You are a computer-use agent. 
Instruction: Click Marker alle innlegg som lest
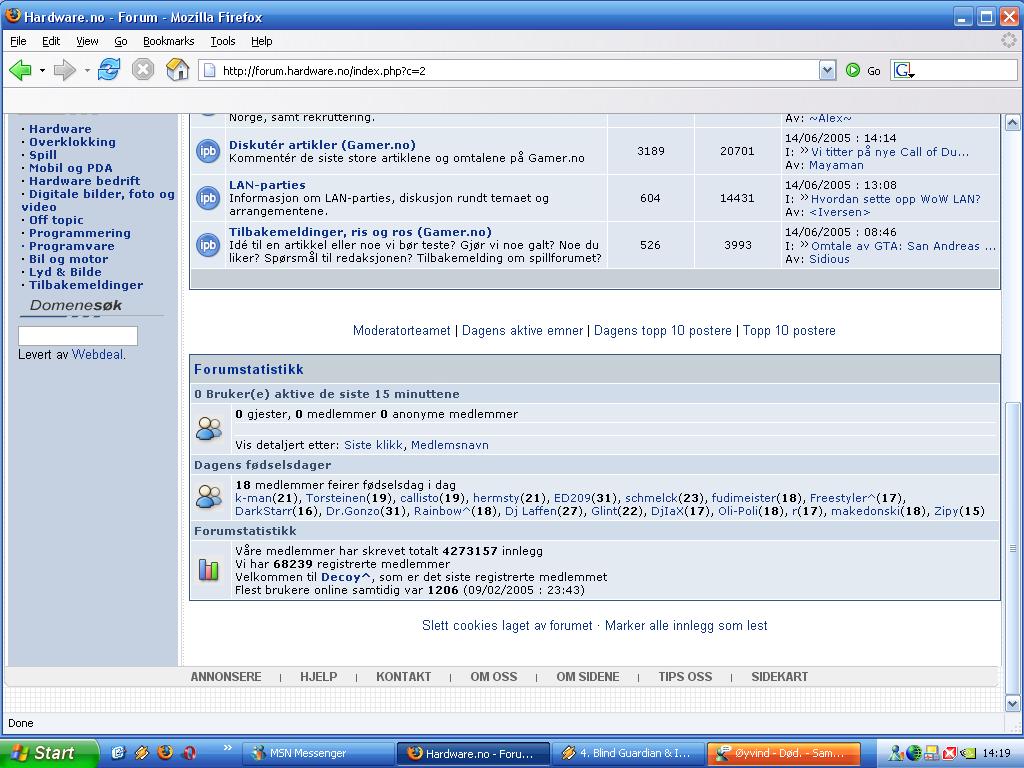tap(686, 626)
